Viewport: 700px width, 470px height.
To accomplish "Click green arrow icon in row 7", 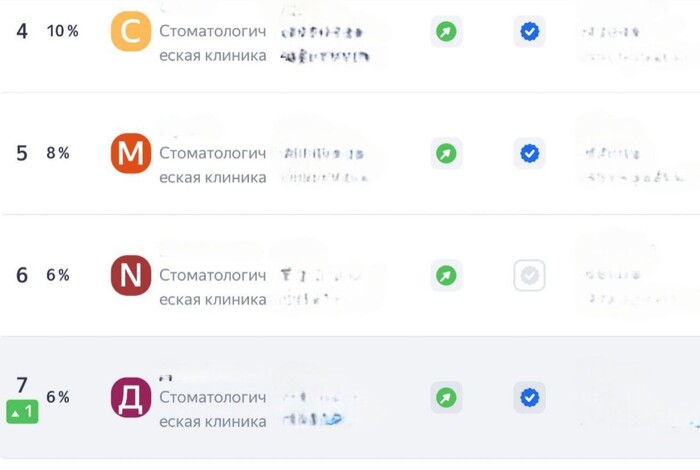I will (x=446, y=397).
